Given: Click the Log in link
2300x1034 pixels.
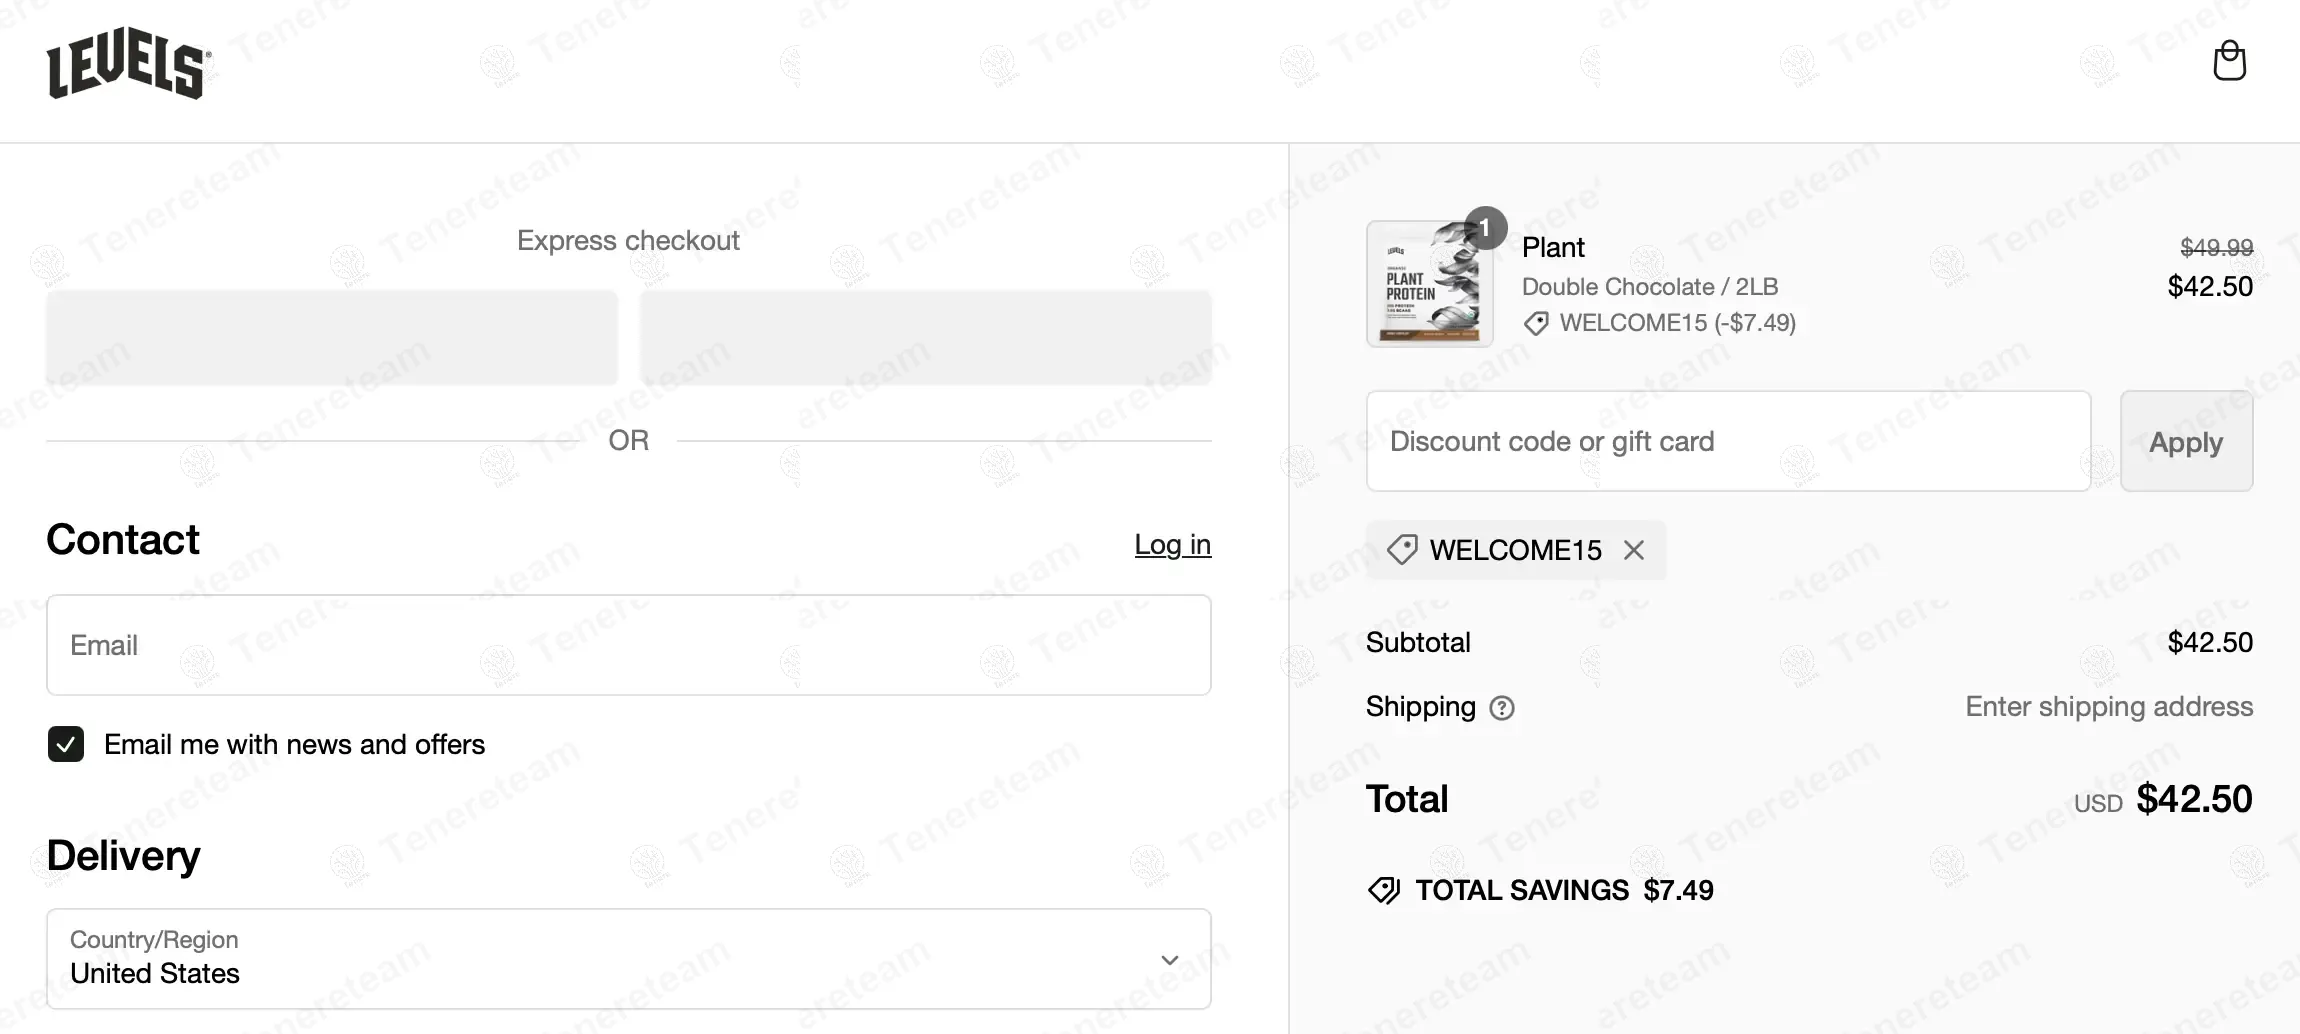Looking at the screenshot, I should click(1172, 544).
